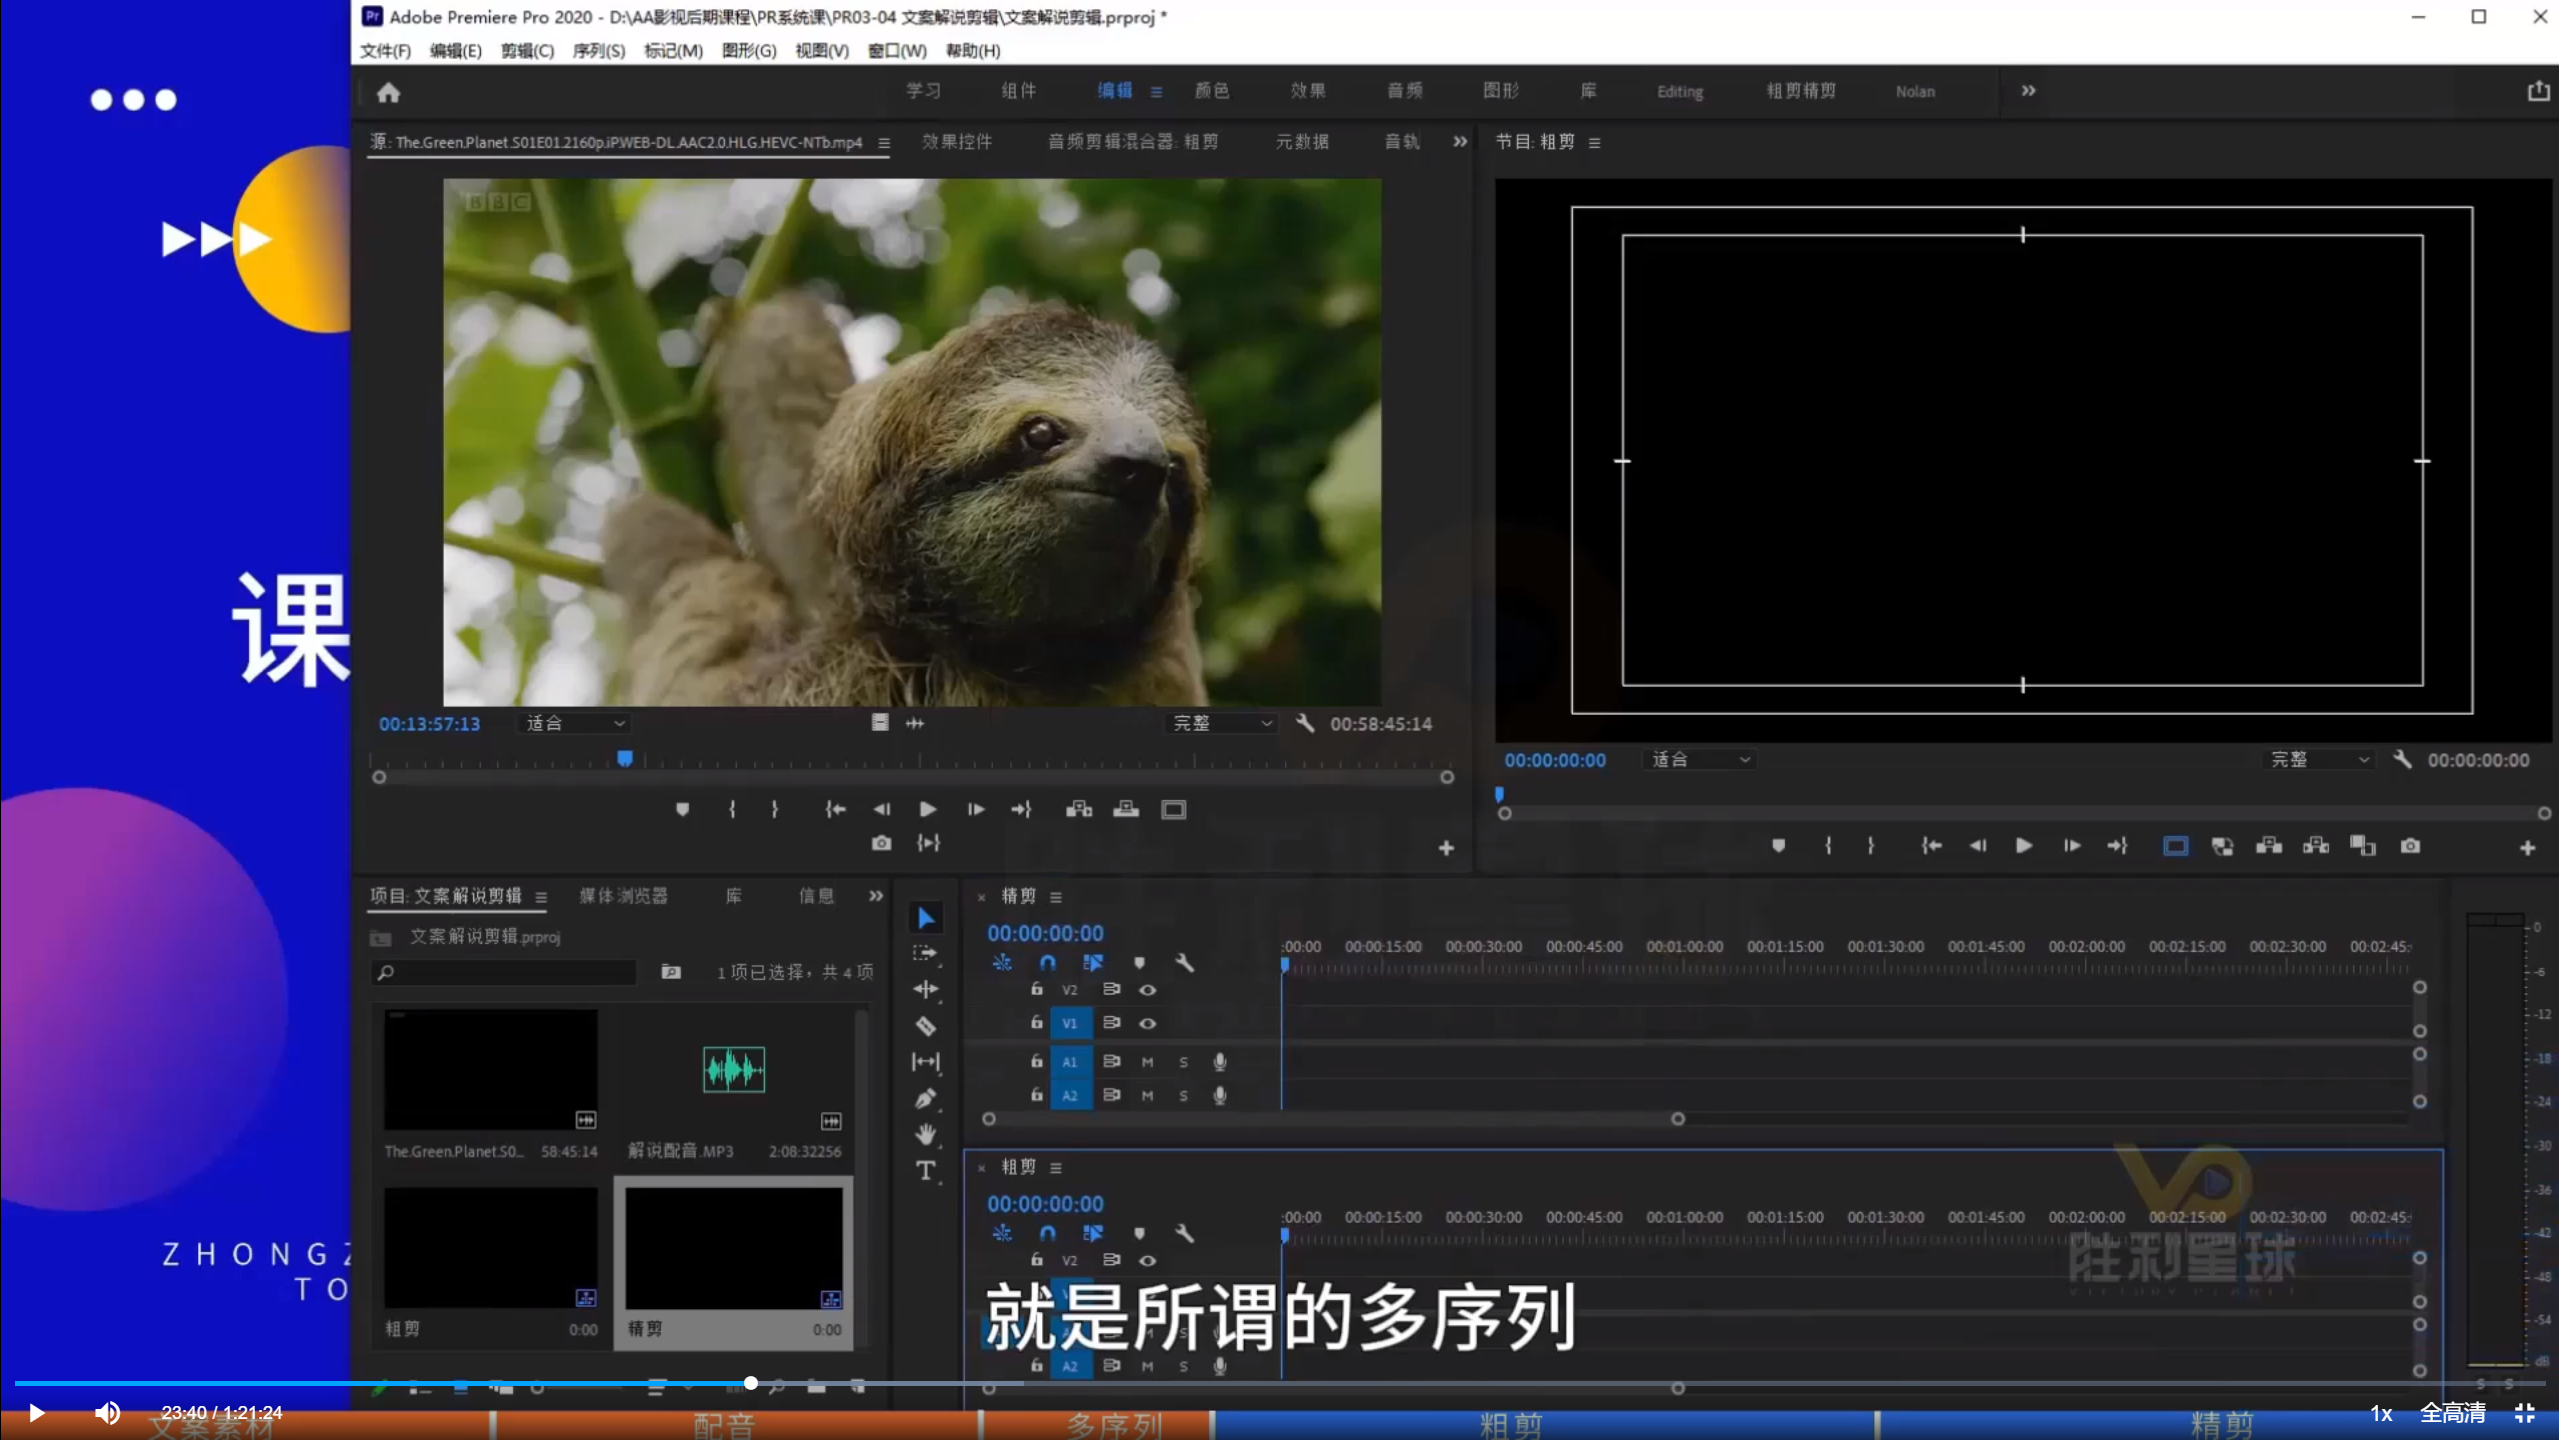Click source monitor Export Frame camera icon

pyautogui.click(x=880, y=843)
